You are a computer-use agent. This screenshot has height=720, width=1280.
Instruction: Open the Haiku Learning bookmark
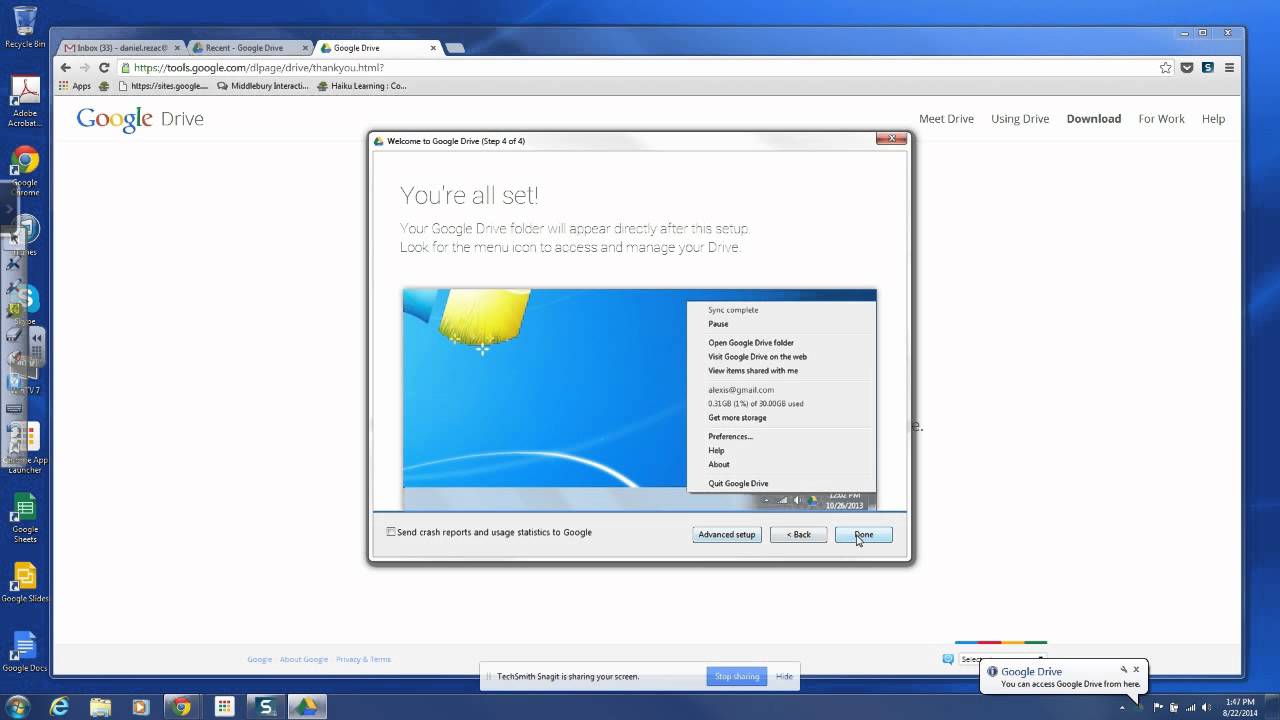tap(362, 86)
